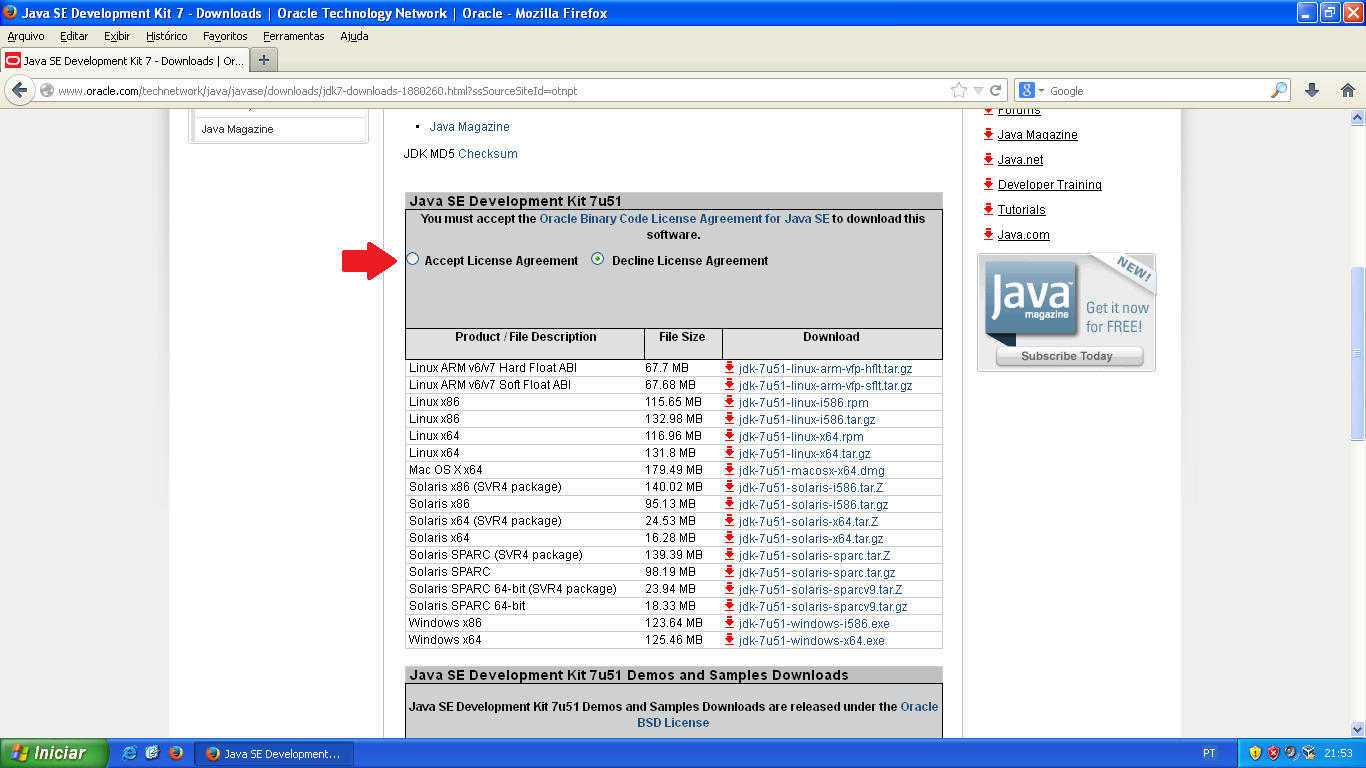Select Accept License Agreement radio button
1366x768 pixels.
[413, 259]
